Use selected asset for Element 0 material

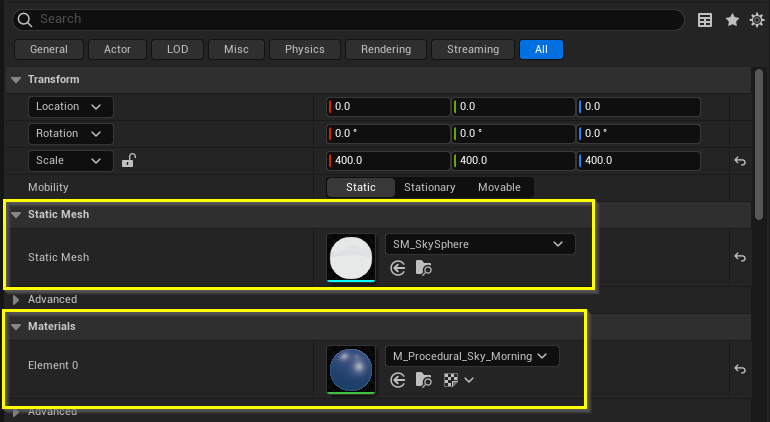pyautogui.click(x=398, y=380)
